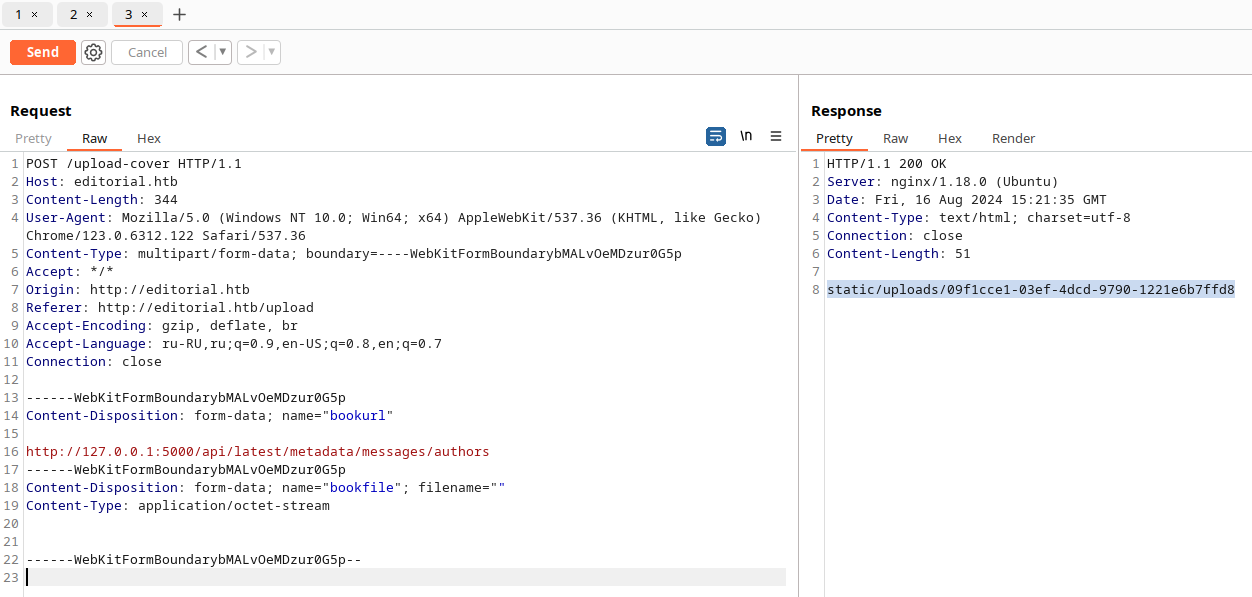This screenshot has width=1252, height=597.
Task: Add a new Repeater tab
Action: tap(180, 15)
